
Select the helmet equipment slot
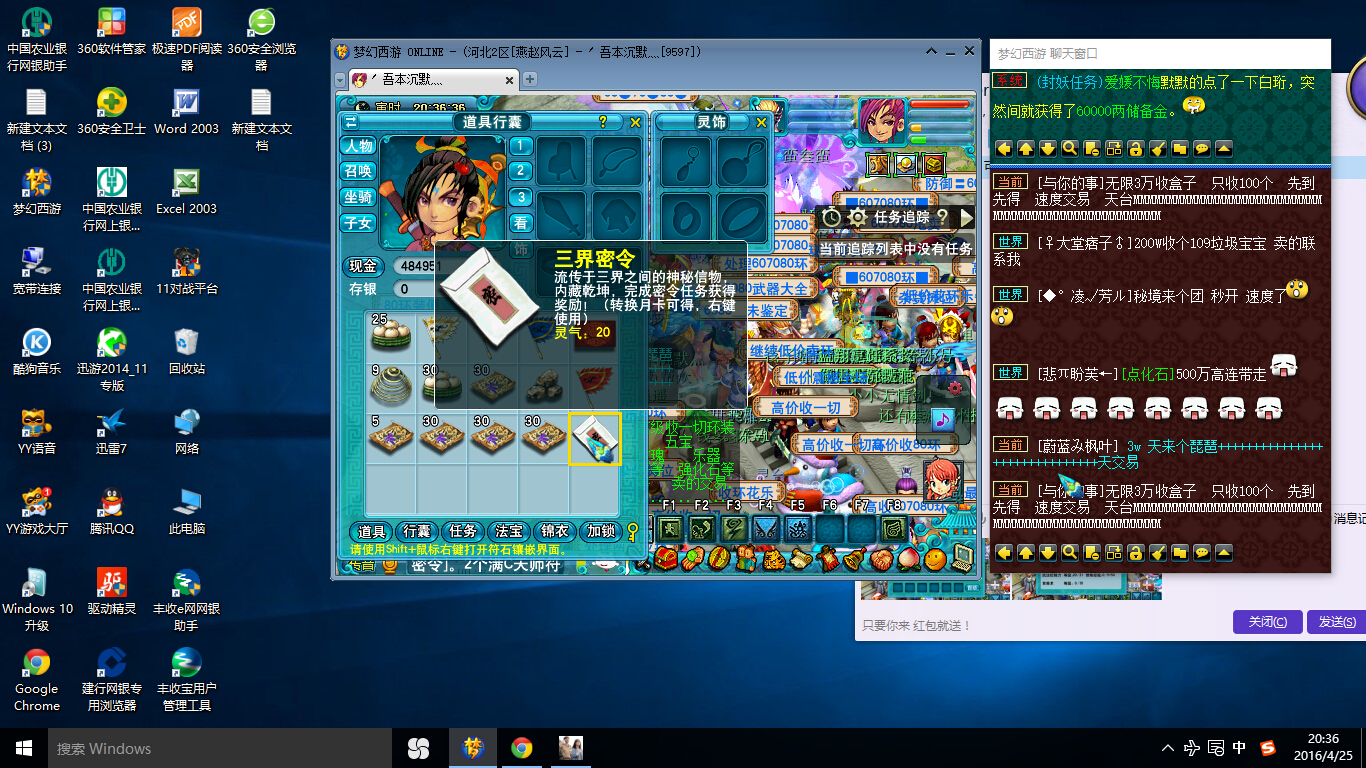click(563, 161)
